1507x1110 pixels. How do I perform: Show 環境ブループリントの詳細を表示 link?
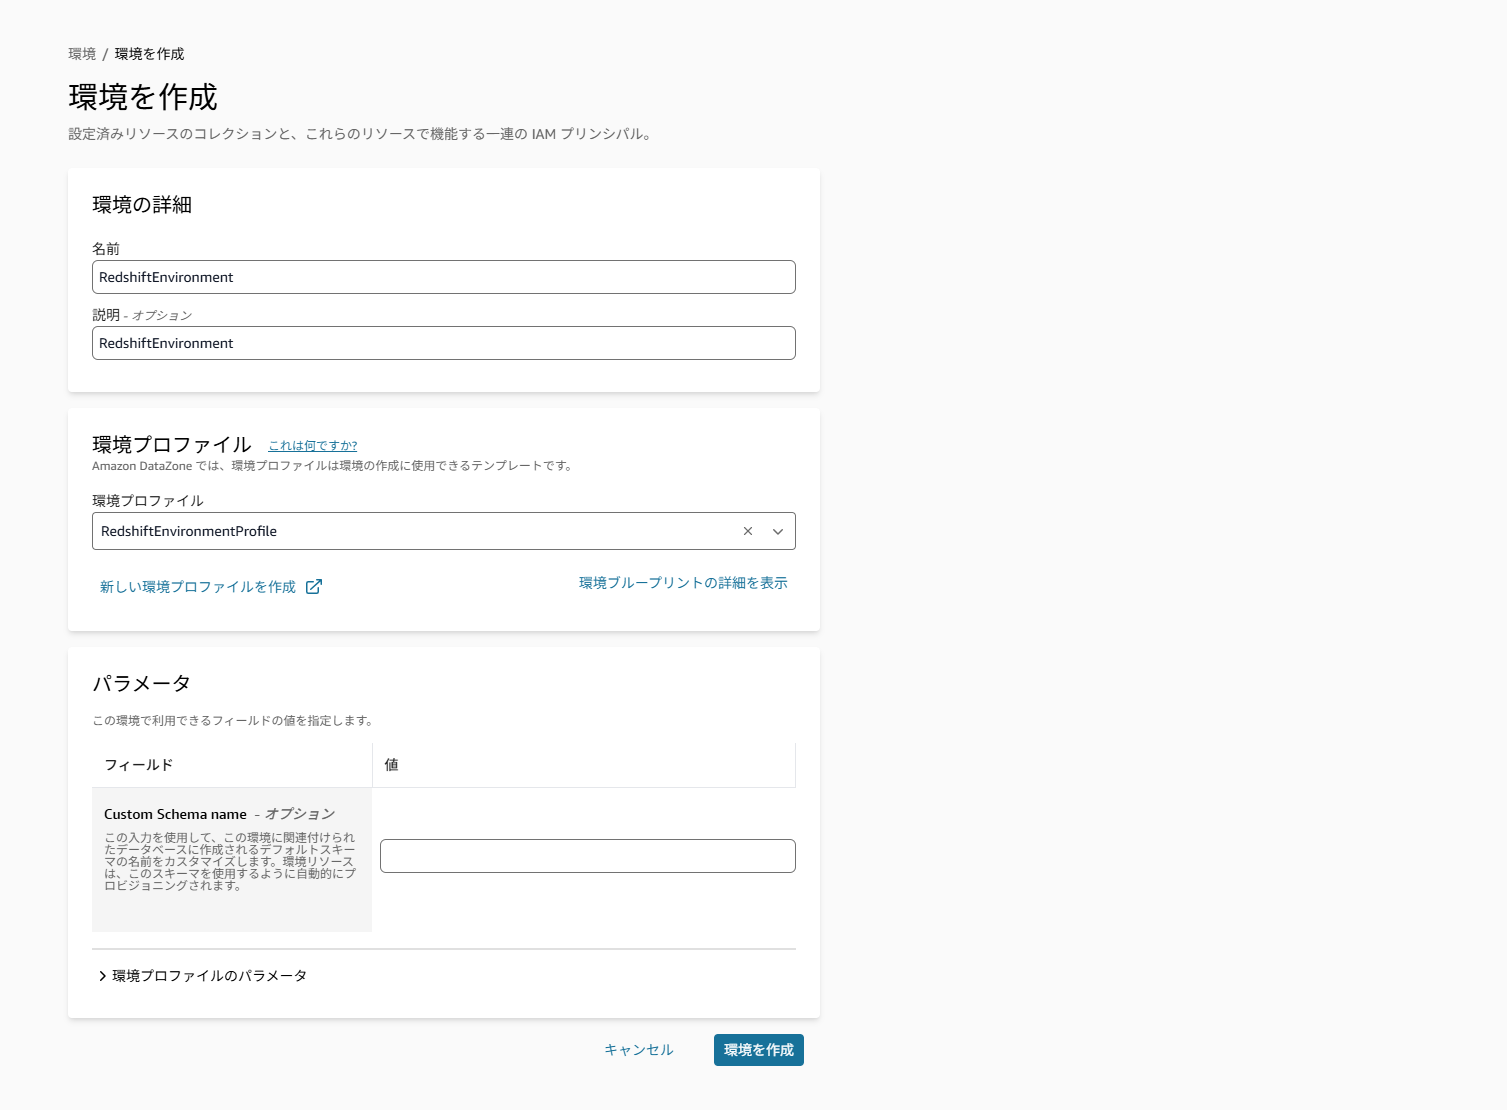[x=683, y=583]
